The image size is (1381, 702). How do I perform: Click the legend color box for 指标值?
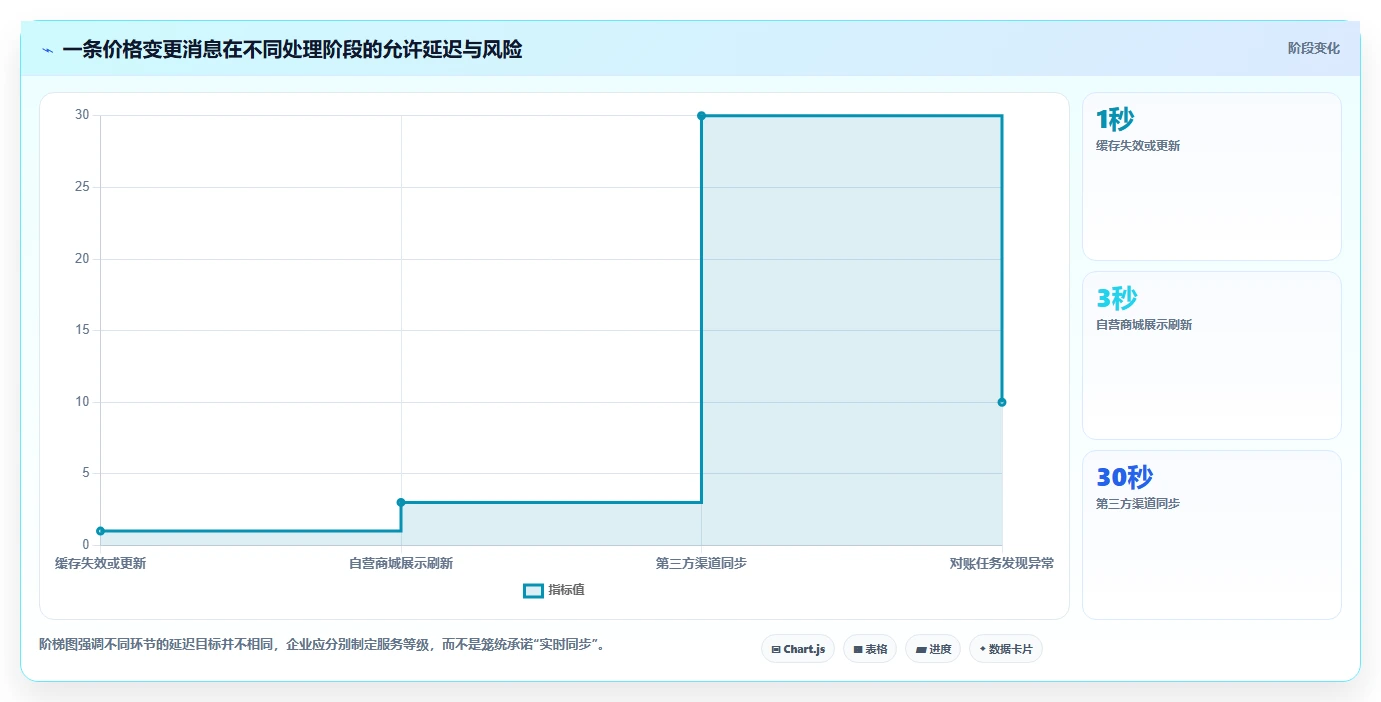(x=533, y=591)
